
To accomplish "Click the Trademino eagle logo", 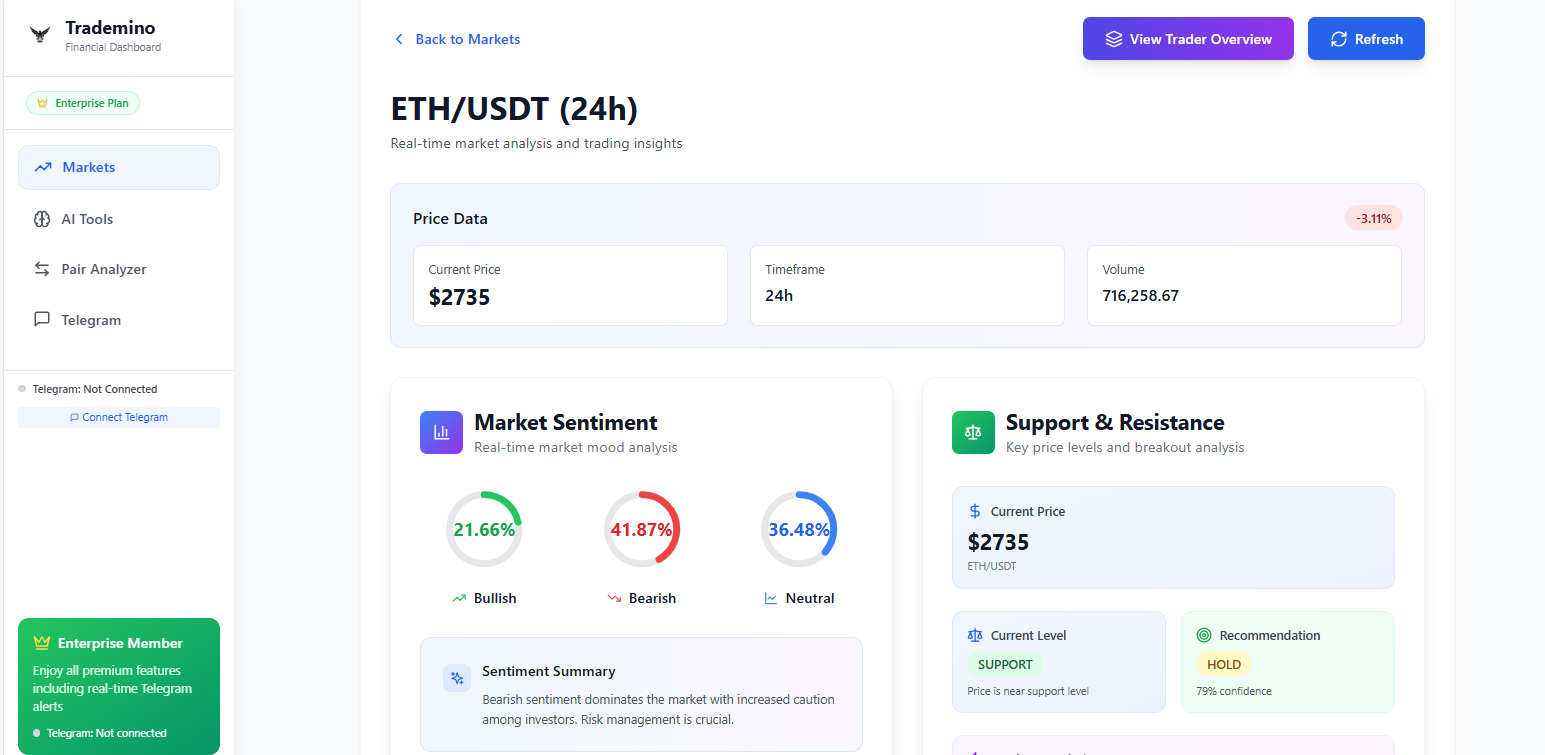I will pos(39,34).
